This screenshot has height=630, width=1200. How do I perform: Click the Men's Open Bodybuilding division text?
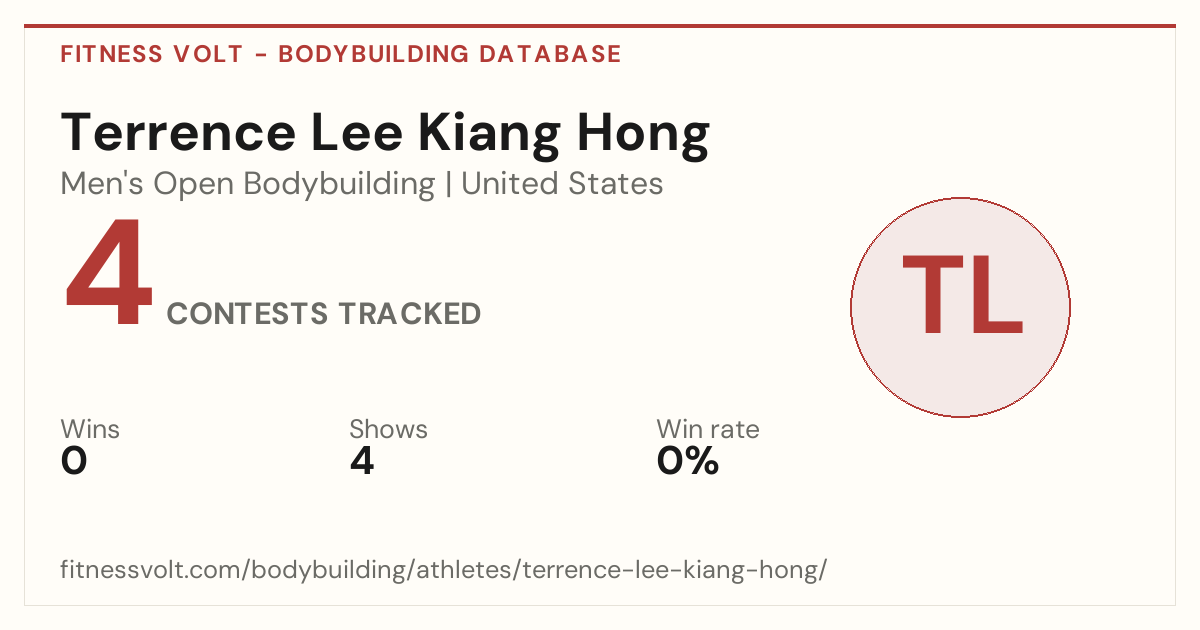point(248,184)
